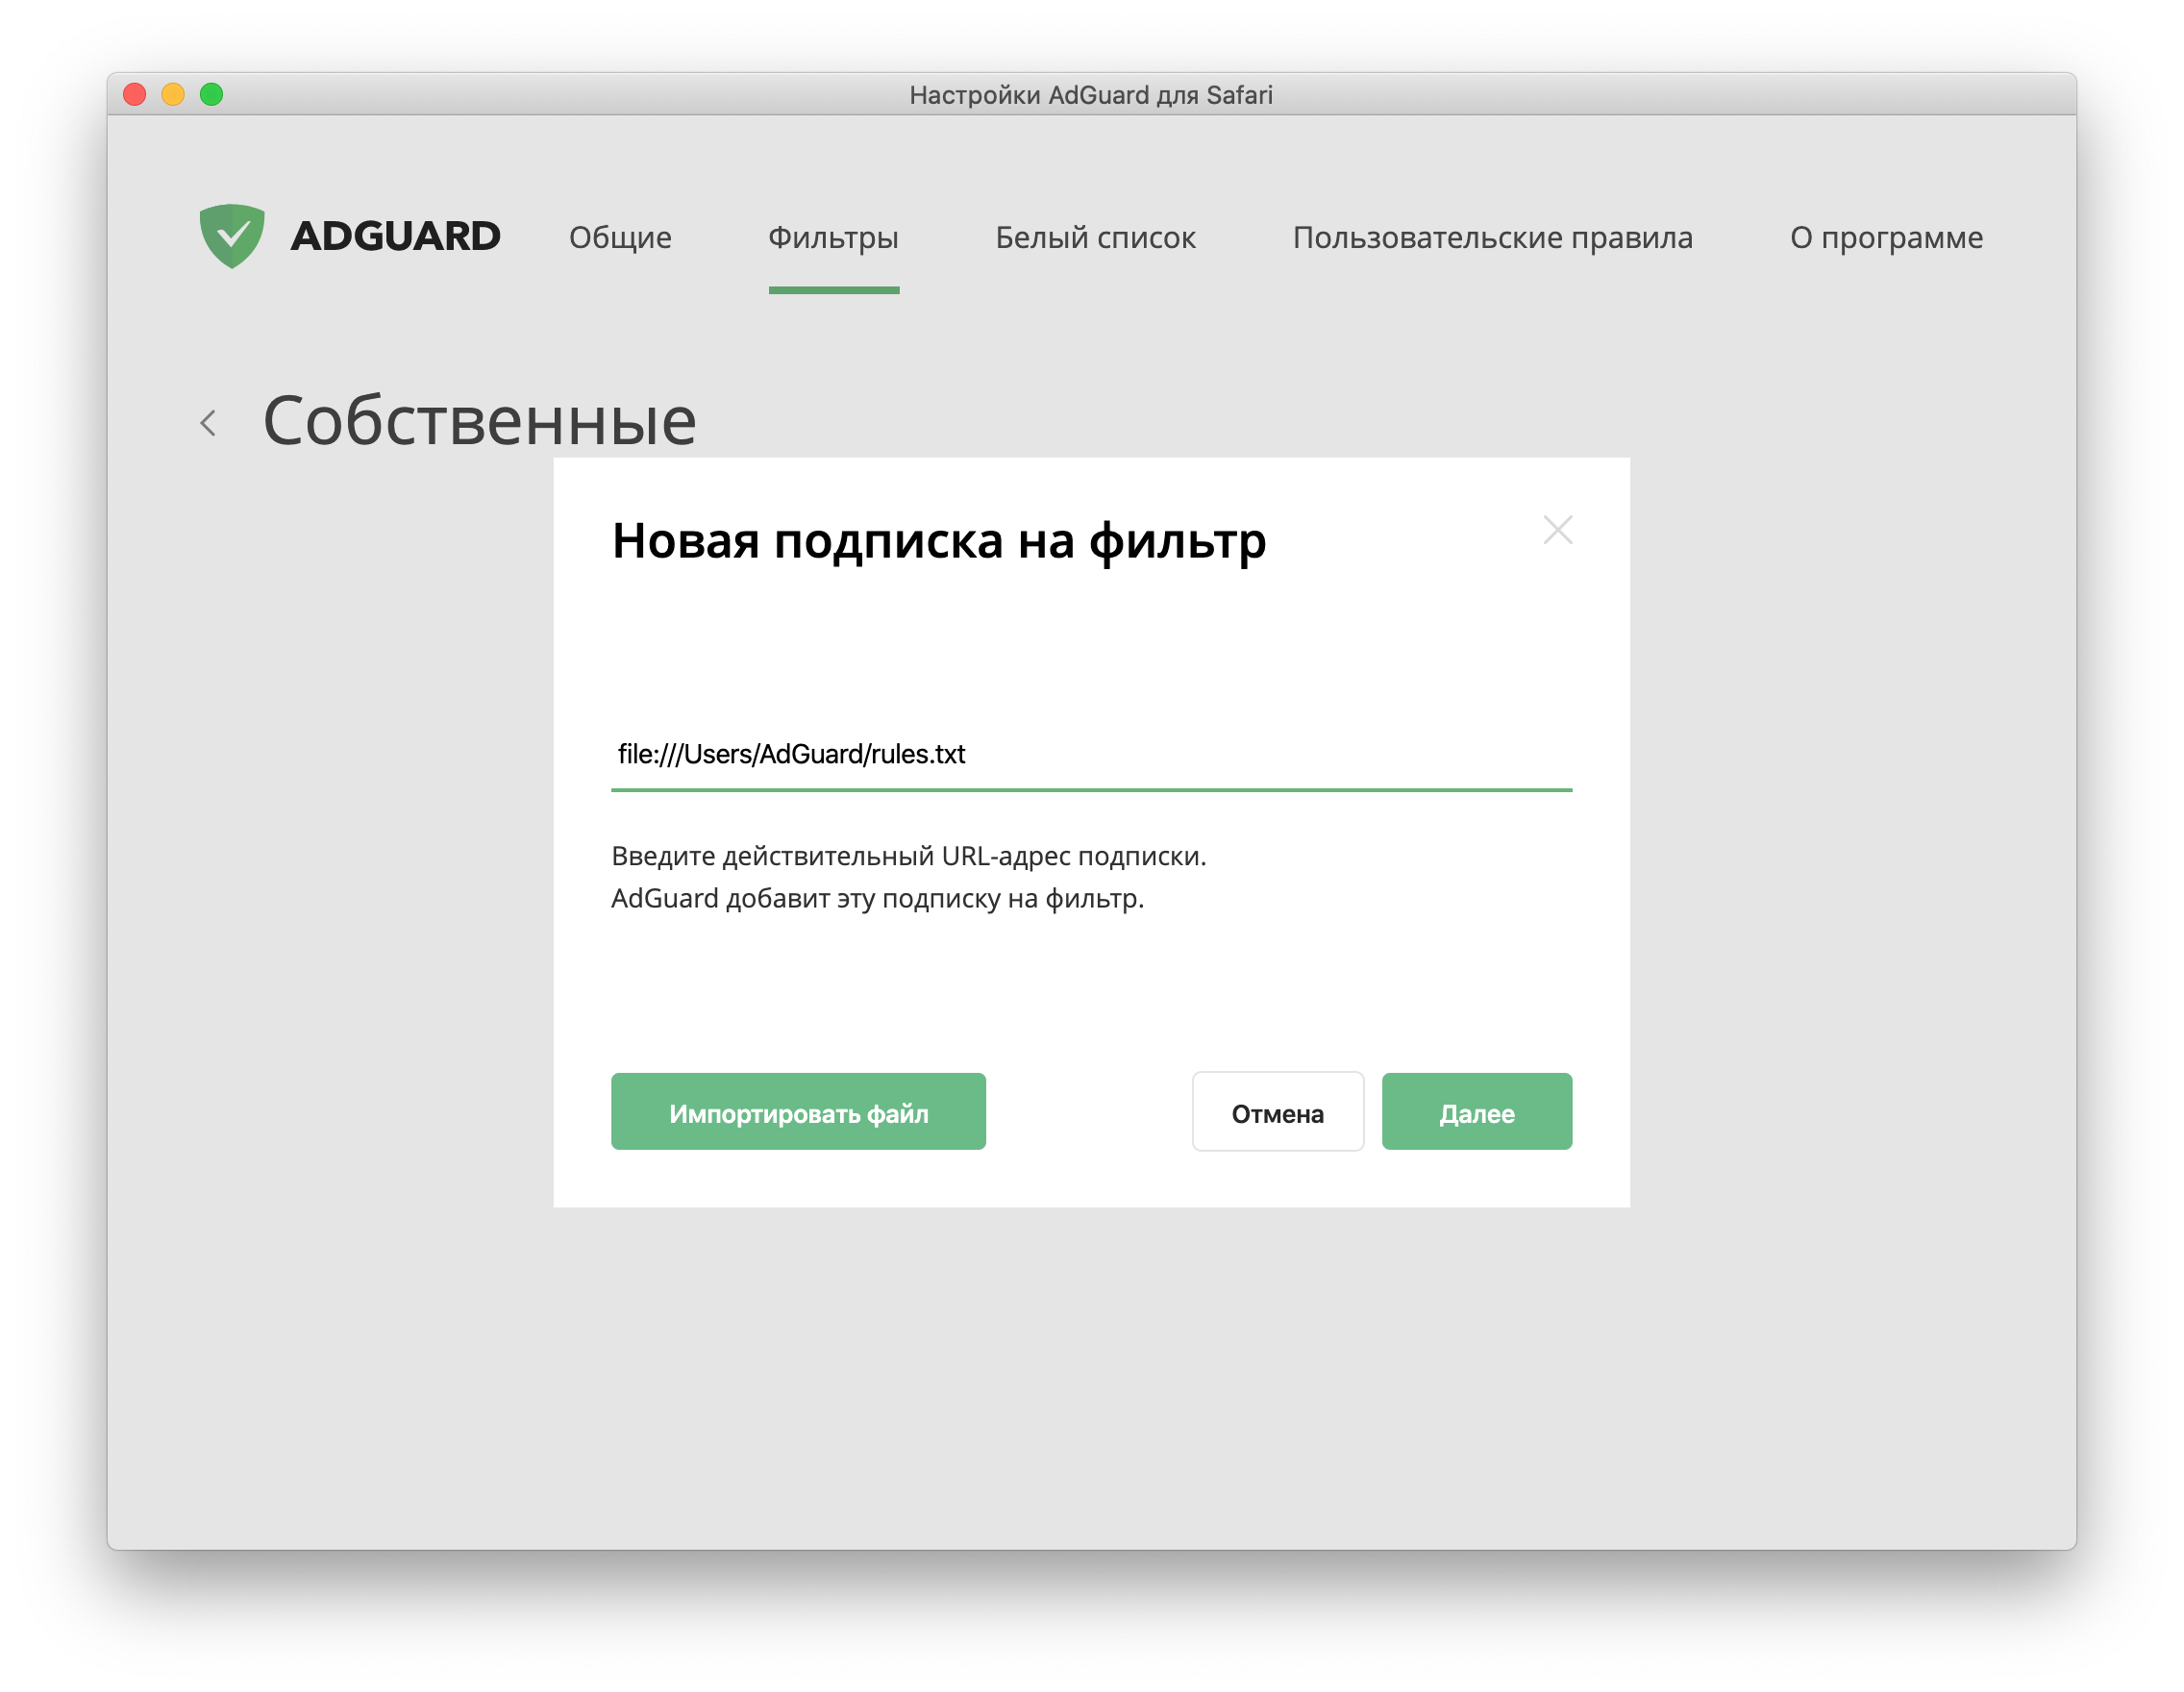Open the О программе tab

pyautogui.click(x=1886, y=238)
